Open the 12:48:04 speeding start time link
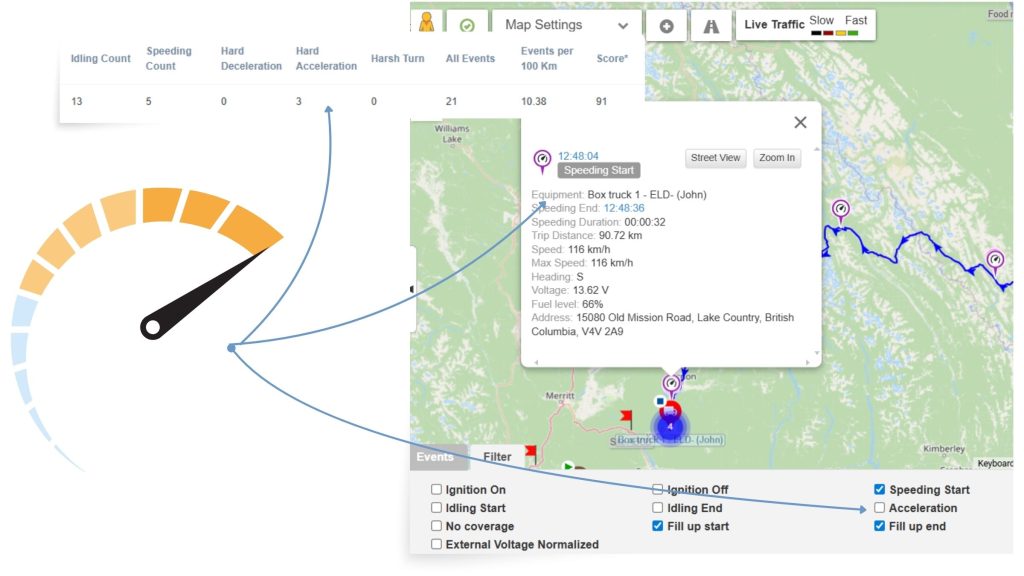The image size is (1024, 576). 578,156
